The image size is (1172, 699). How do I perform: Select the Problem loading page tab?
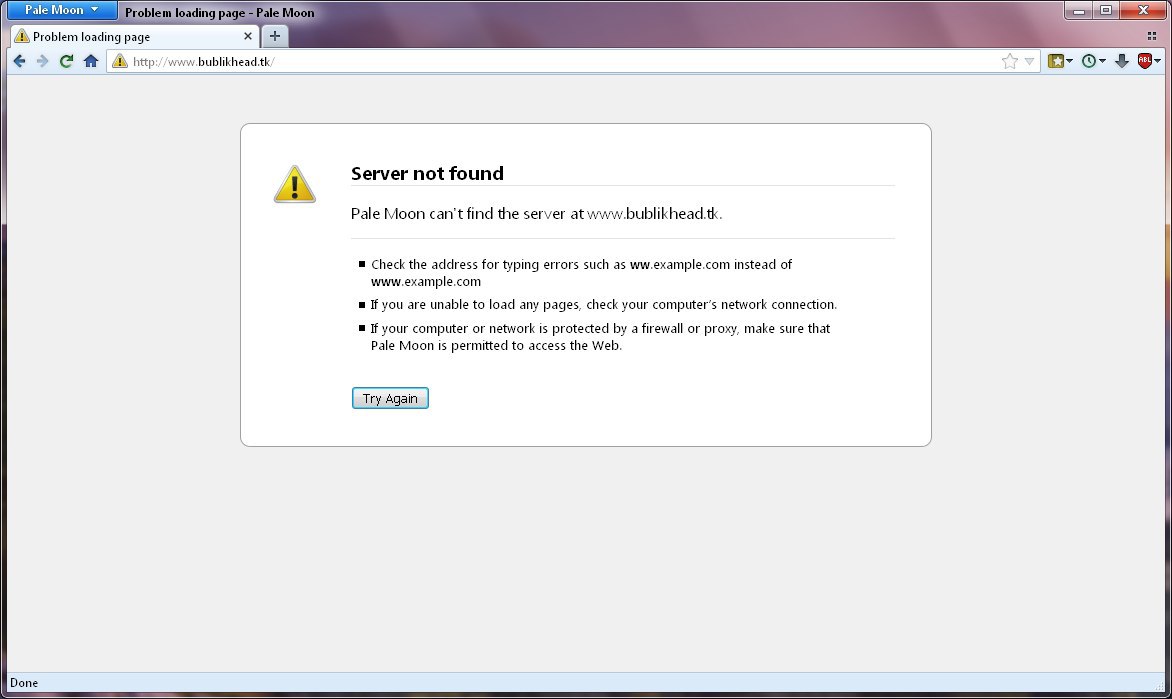135,37
